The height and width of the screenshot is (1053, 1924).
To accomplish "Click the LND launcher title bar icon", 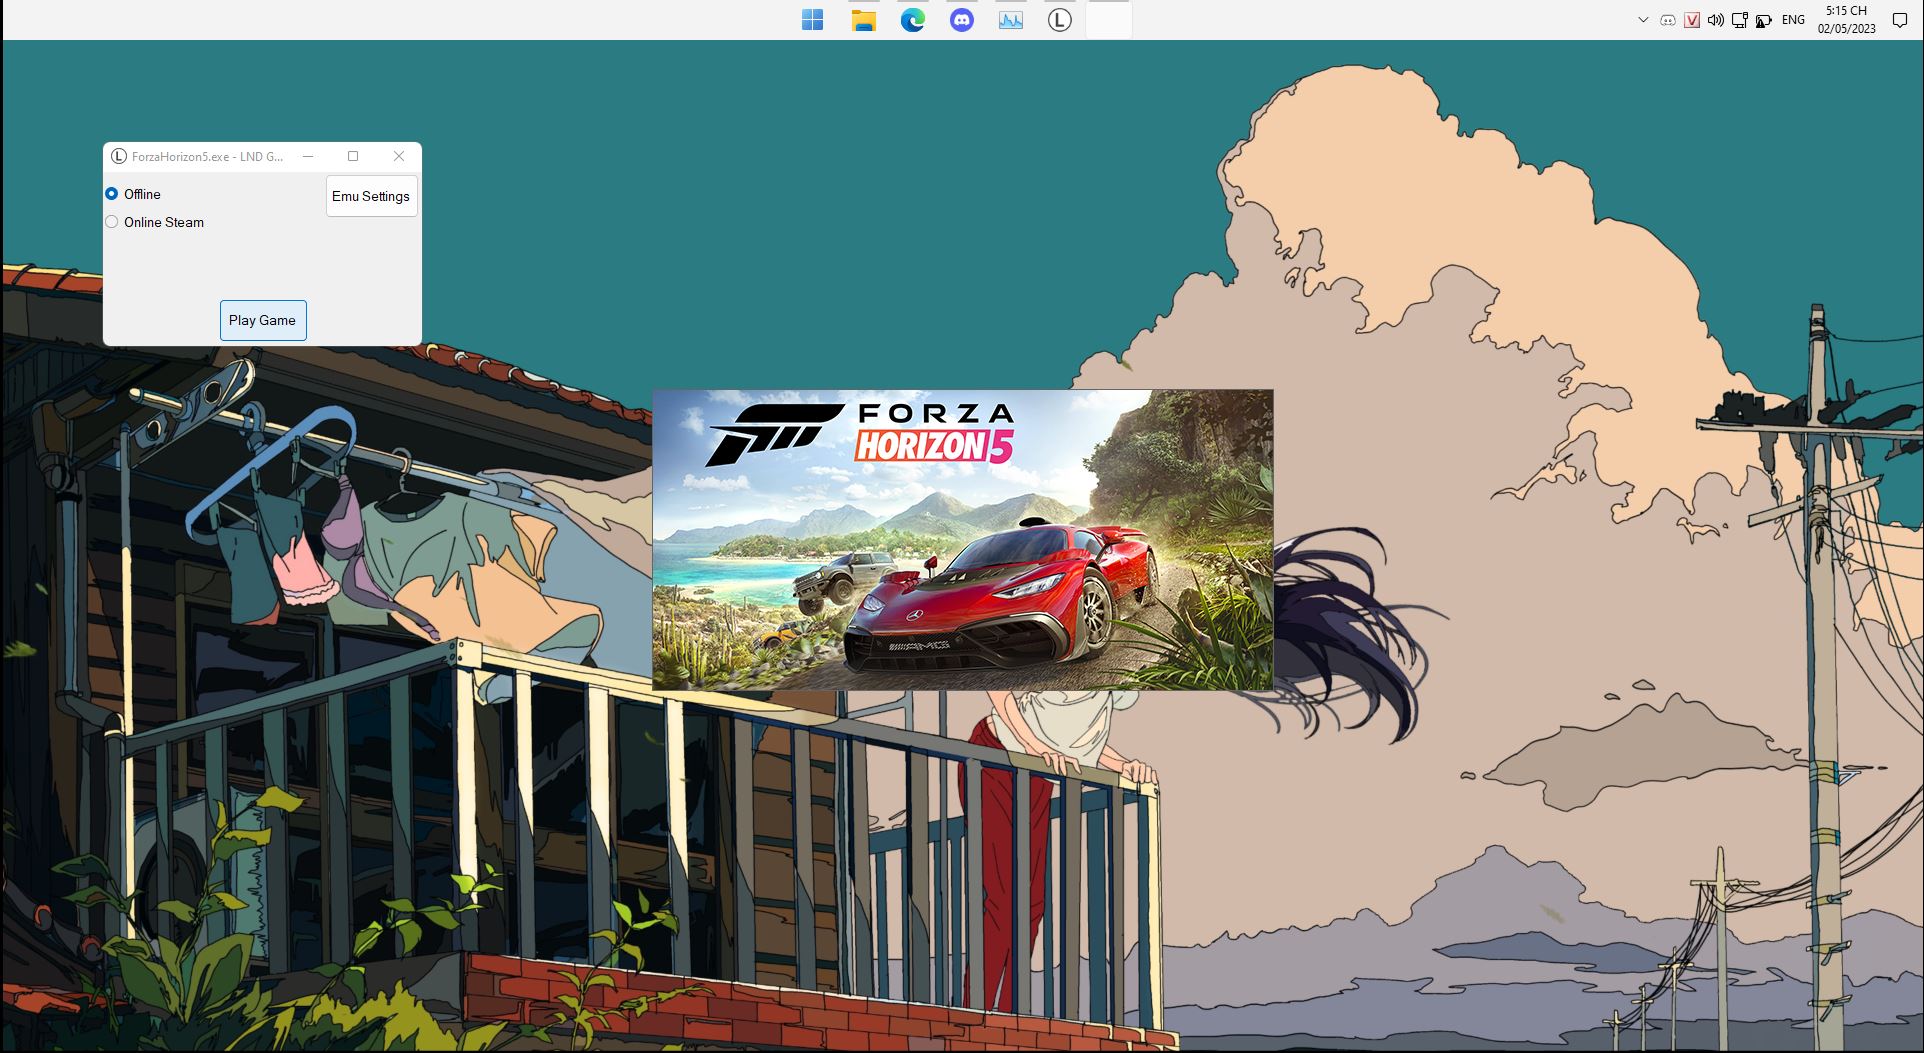I will pos(119,157).
